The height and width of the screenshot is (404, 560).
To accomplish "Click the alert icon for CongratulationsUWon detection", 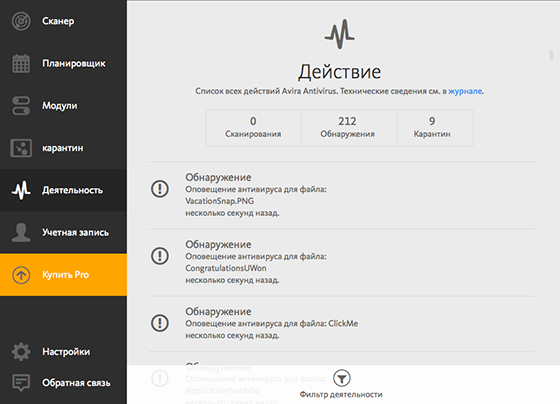I will (160, 256).
